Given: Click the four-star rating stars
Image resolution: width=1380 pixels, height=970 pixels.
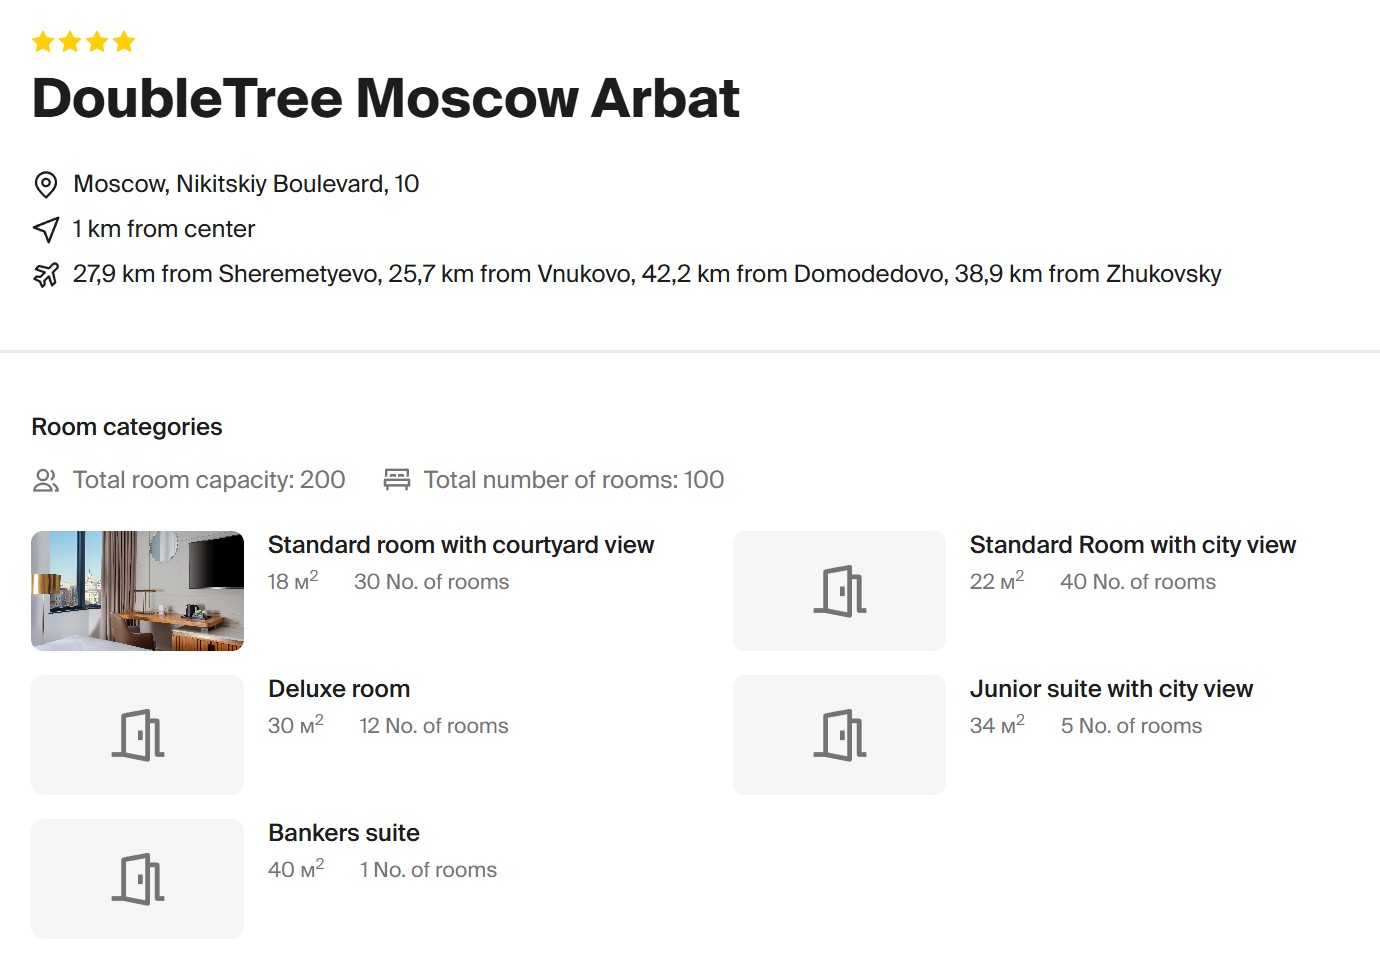Looking at the screenshot, I should (83, 42).
